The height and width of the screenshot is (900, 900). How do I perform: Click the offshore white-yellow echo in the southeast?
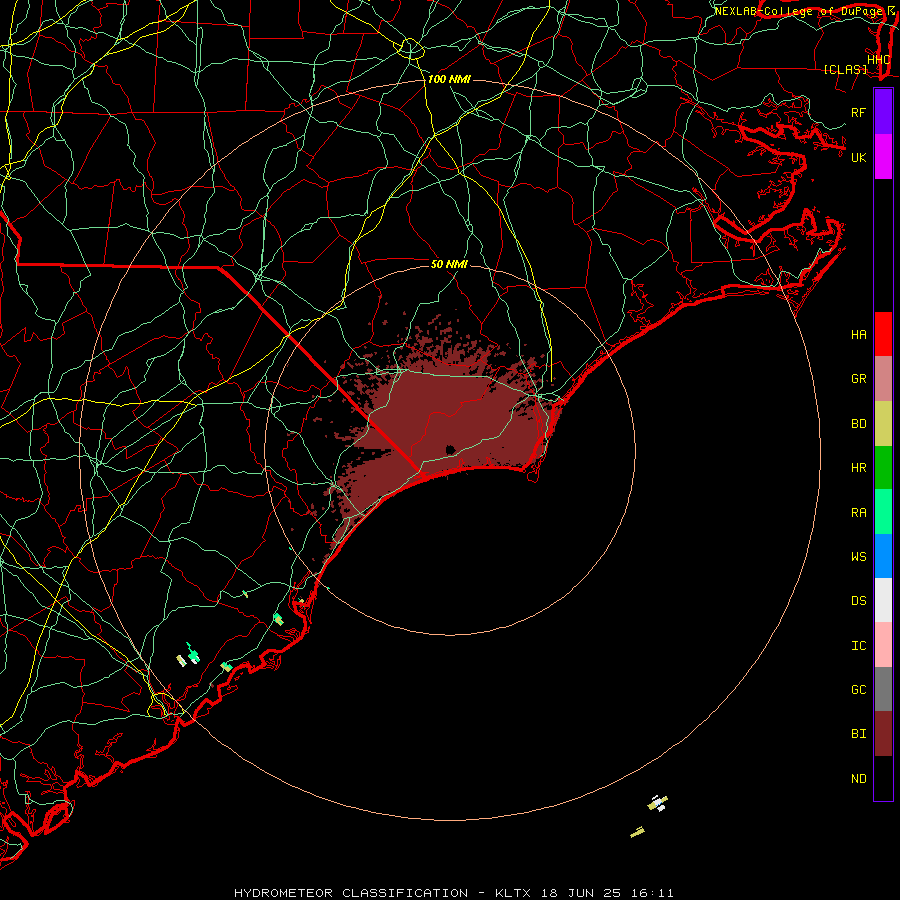pos(657,803)
